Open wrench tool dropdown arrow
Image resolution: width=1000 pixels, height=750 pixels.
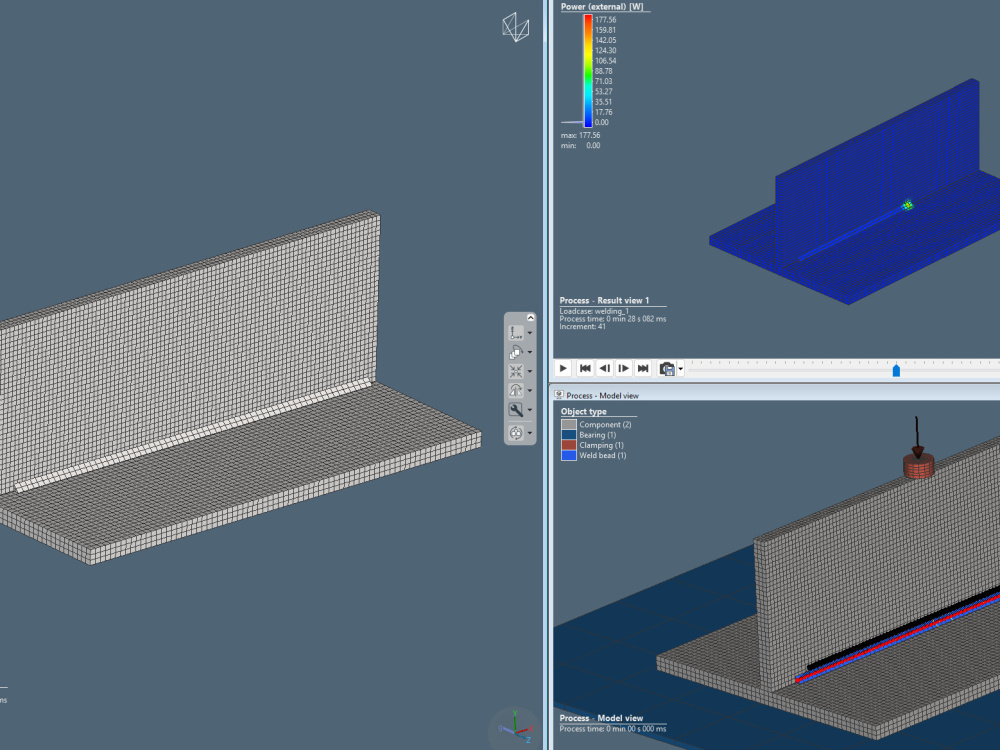click(x=530, y=410)
